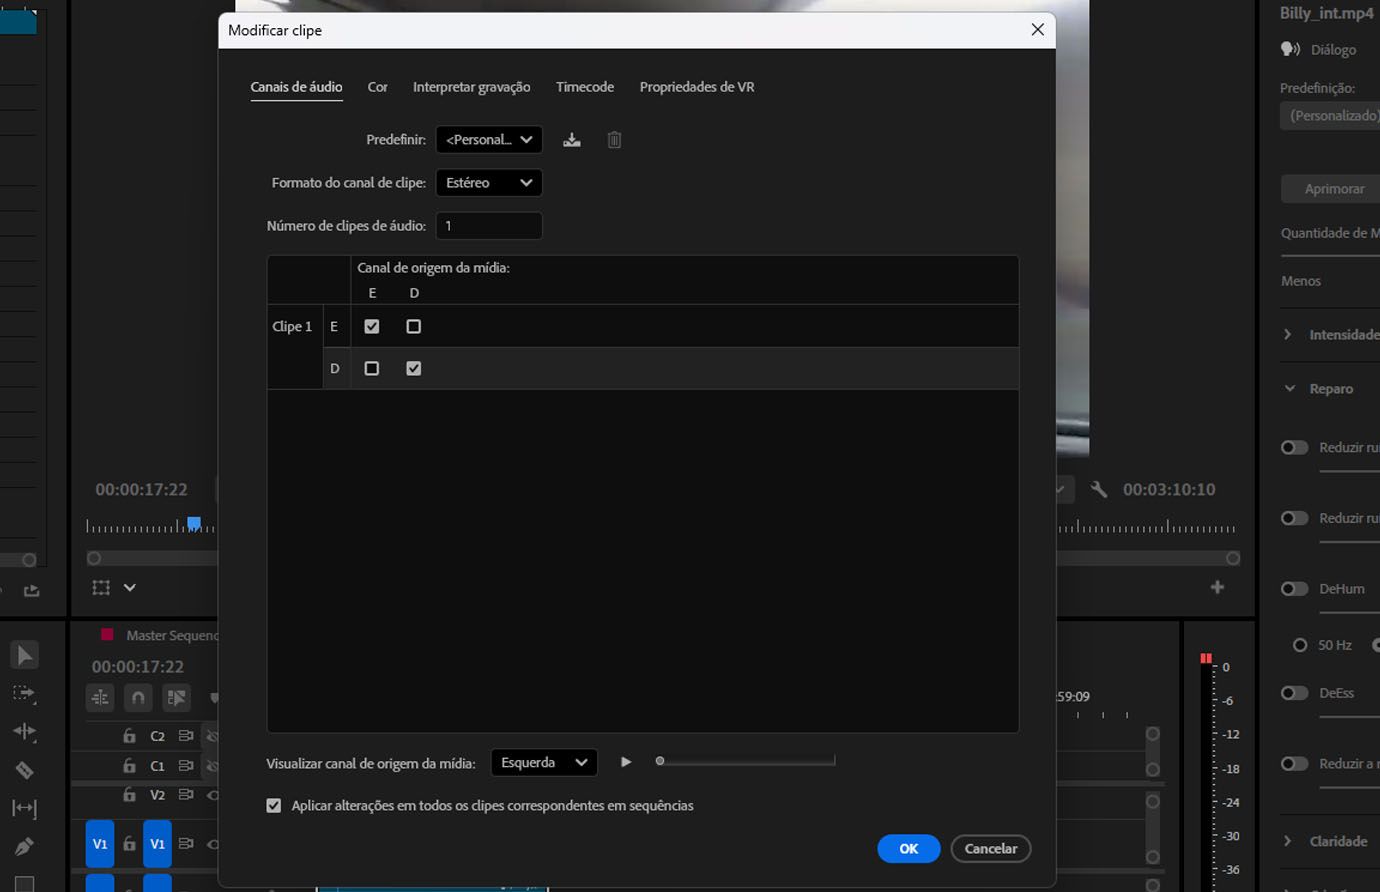Enable snapping with the magnet icon
The image size is (1380, 892).
coord(138,697)
